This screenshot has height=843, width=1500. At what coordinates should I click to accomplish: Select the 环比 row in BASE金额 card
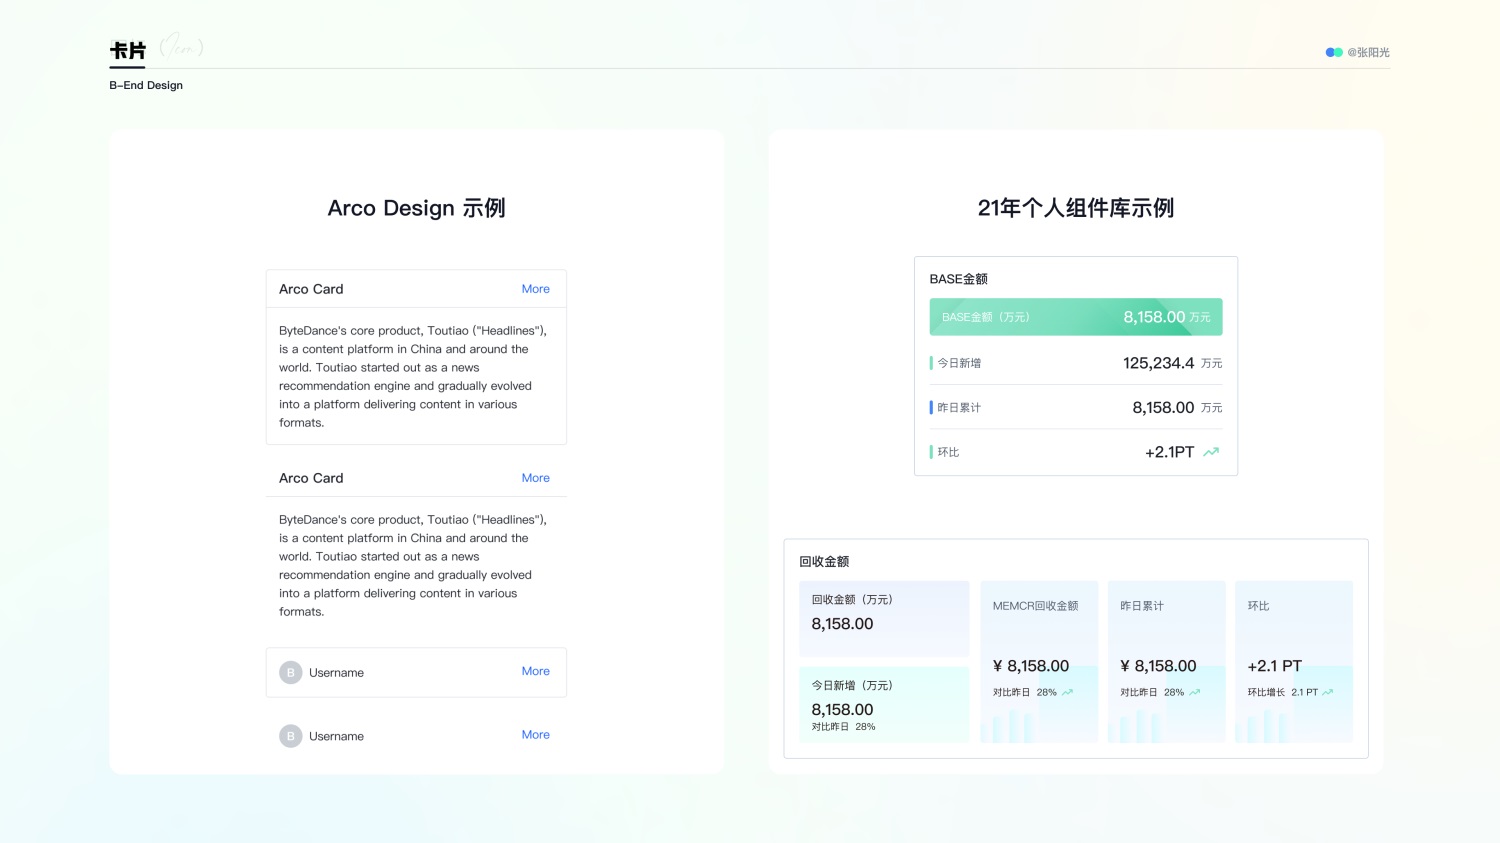click(1076, 452)
